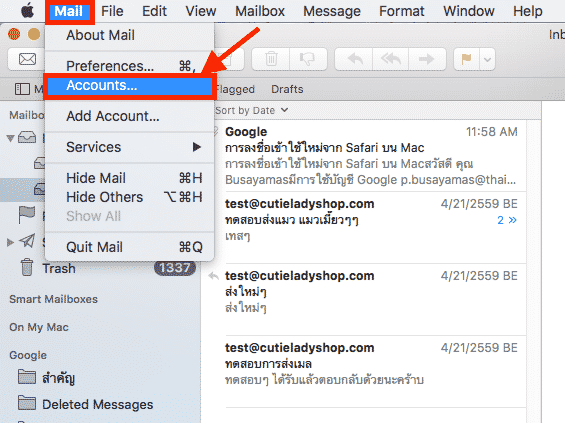The width and height of the screenshot is (565, 423).
Task: Expand the Sent mailbox disclosure triangle
Action: [x=10, y=242]
